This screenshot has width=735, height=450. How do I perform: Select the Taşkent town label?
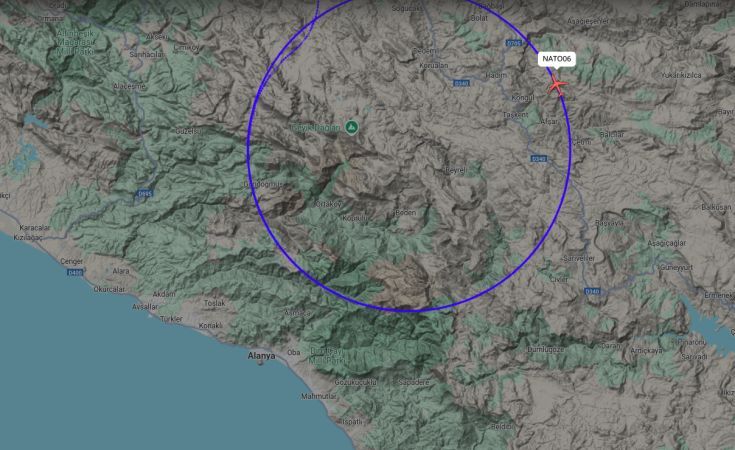[x=515, y=114]
